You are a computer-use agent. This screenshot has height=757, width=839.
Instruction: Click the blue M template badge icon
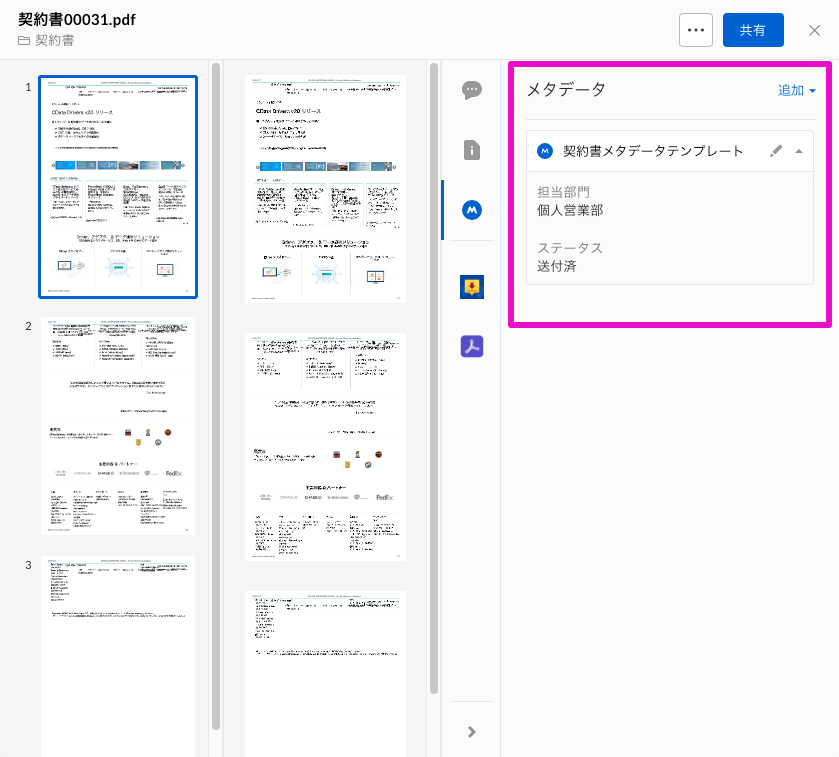click(x=545, y=151)
